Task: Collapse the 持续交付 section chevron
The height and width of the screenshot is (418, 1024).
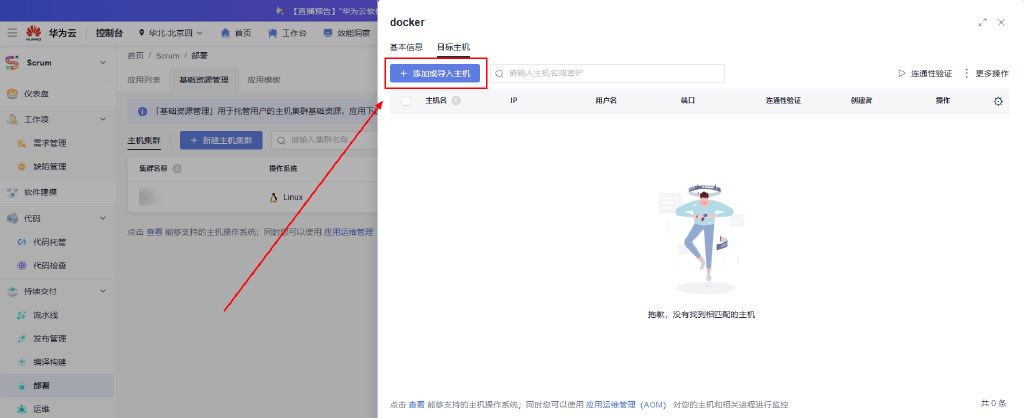Action: coord(103,291)
